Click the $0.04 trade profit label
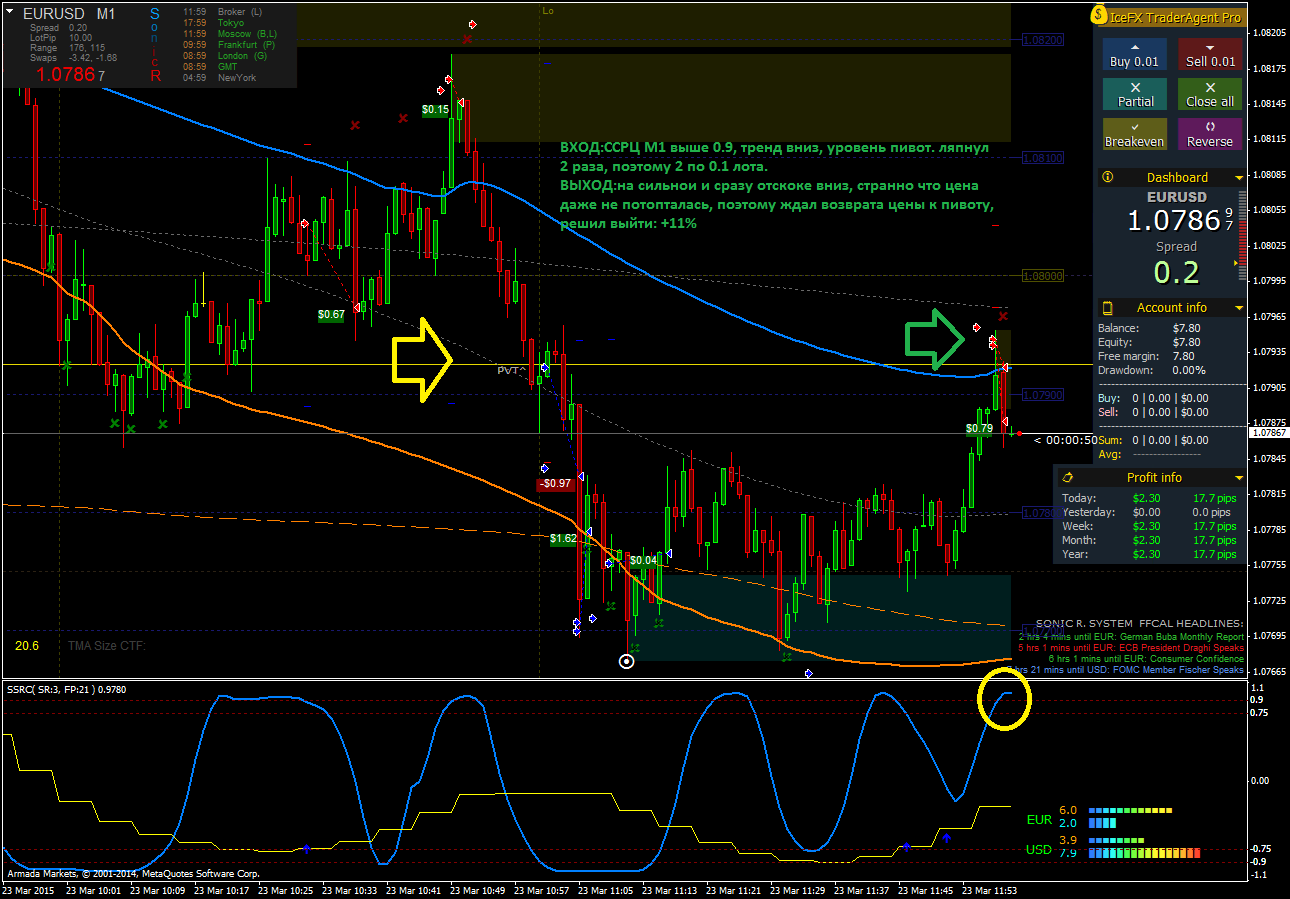Image resolution: width=1290 pixels, height=899 pixels. coord(644,560)
